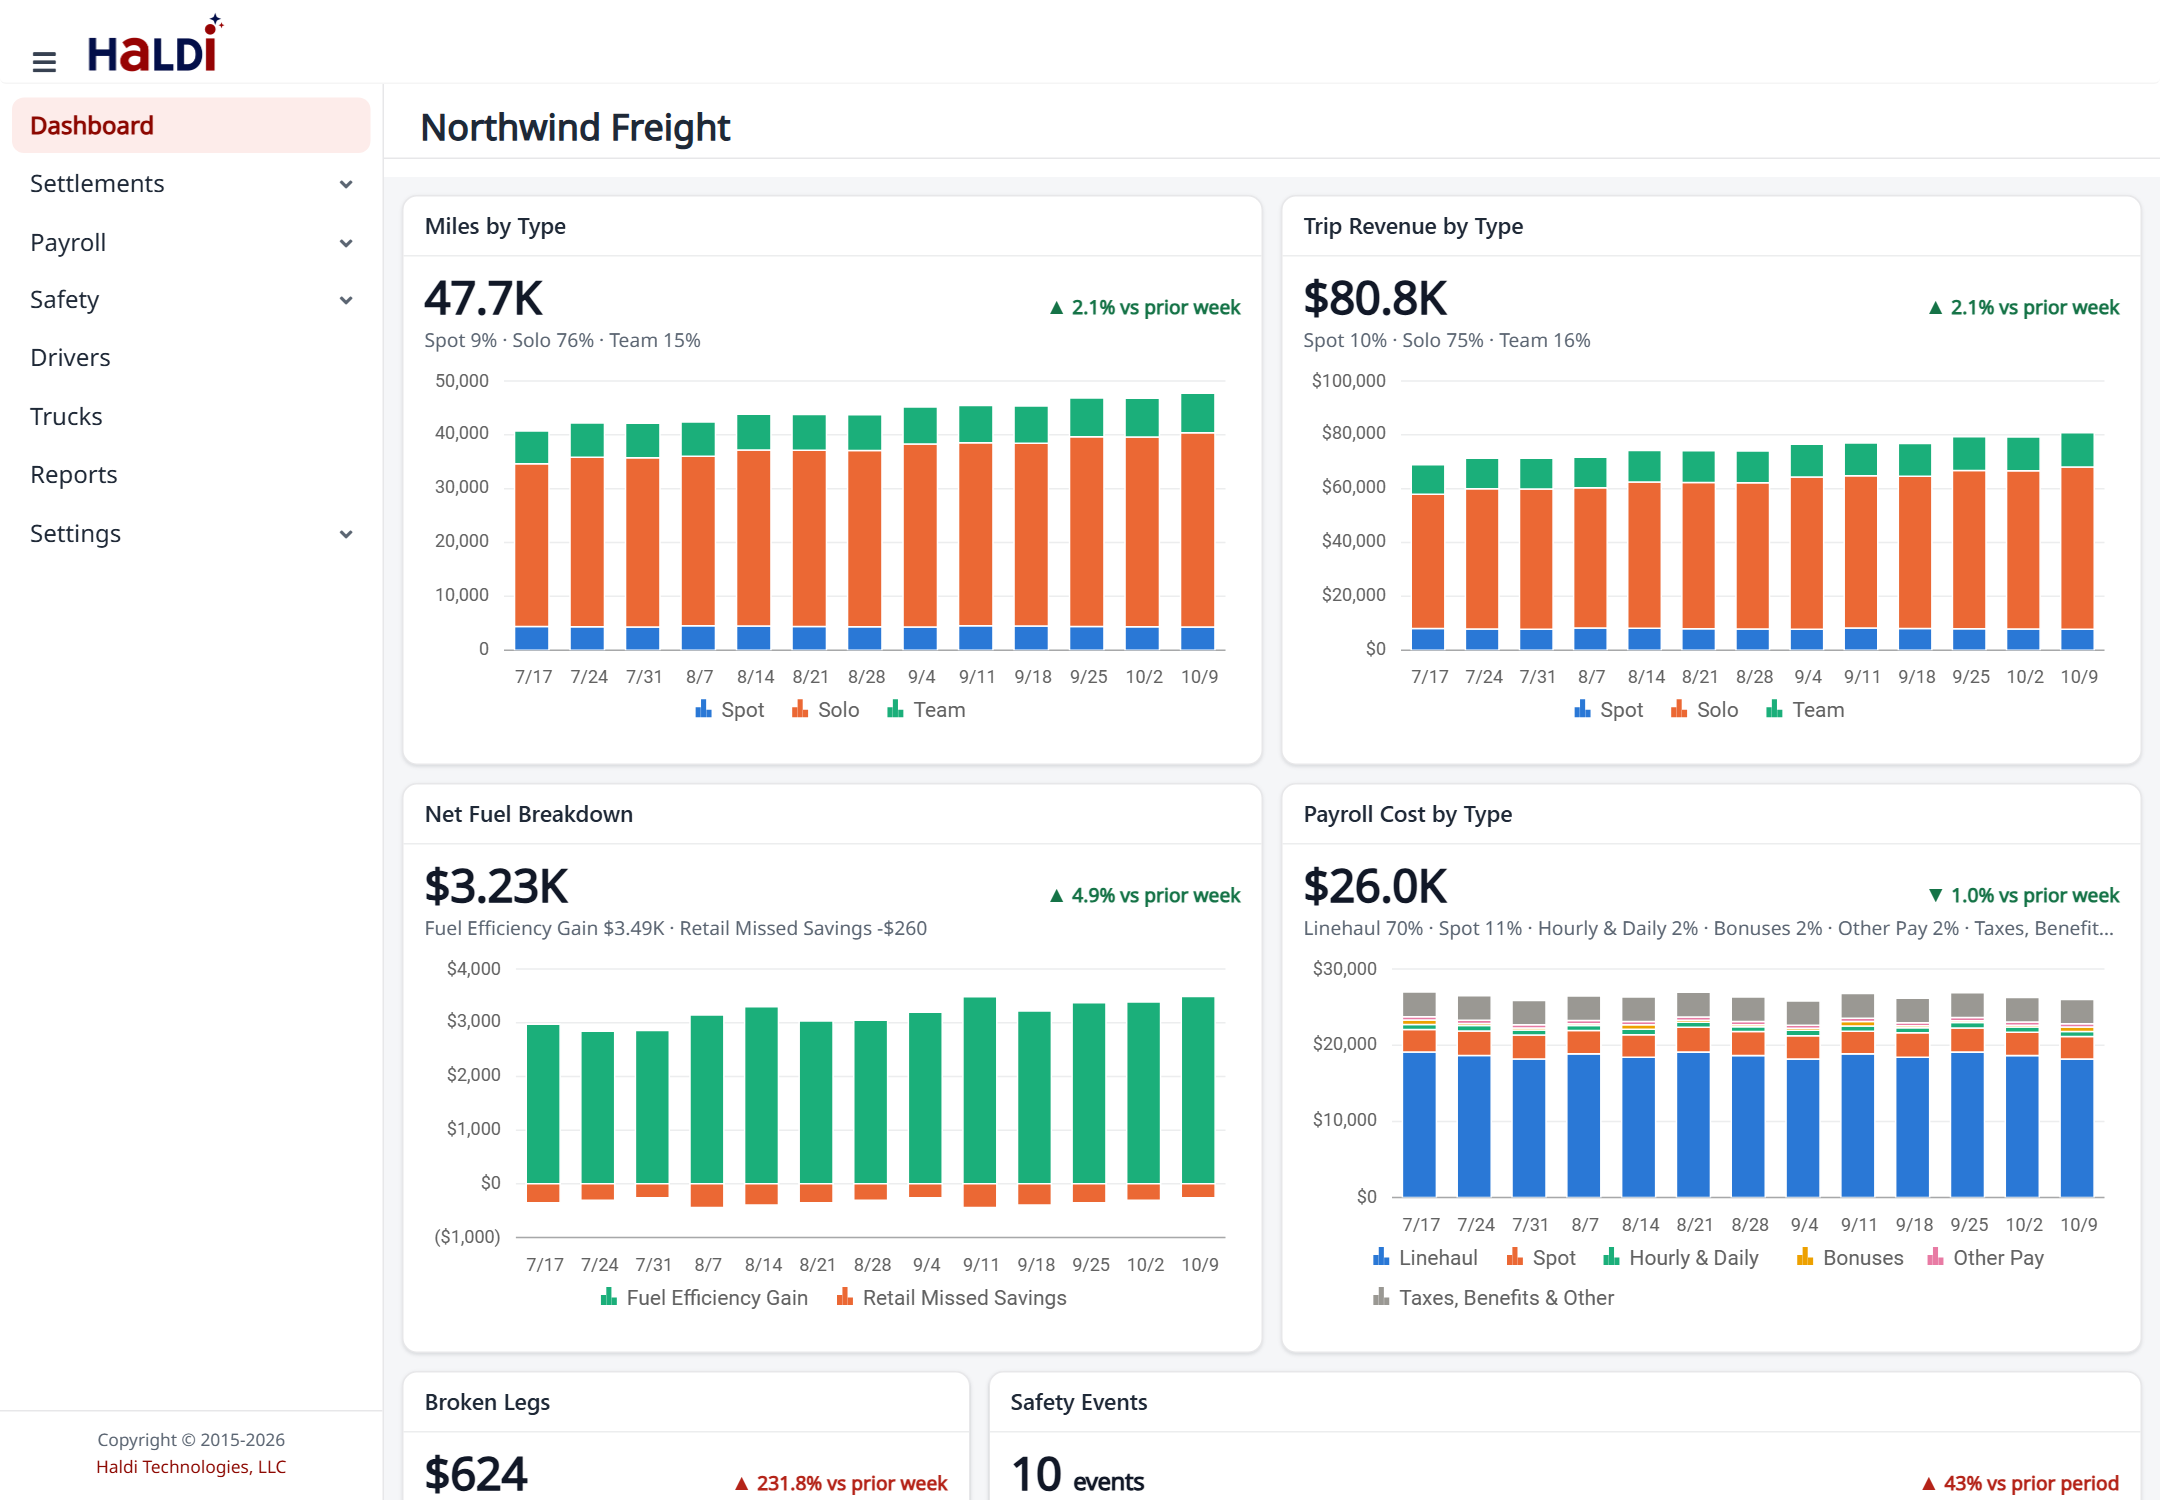This screenshot has height=1500, width=2160.
Task: Click Taxes, Benefits & Other legend icon
Action: tap(1381, 1297)
